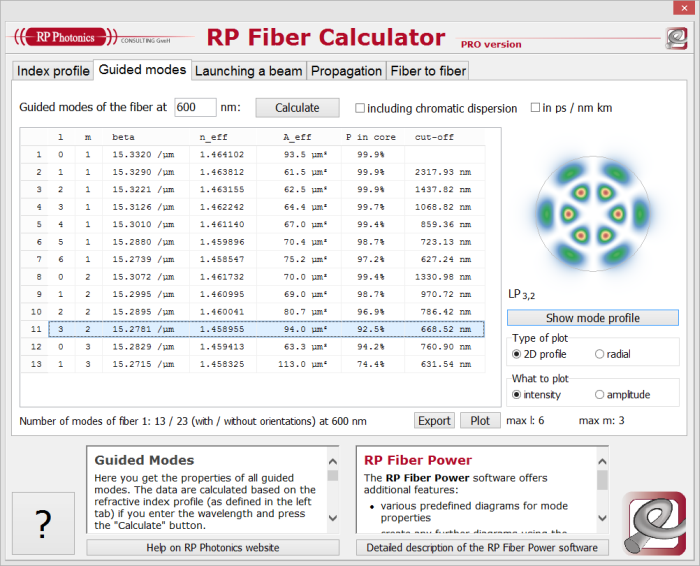Click the Calculate button
The height and width of the screenshot is (566, 700).
click(x=297, y=108)
